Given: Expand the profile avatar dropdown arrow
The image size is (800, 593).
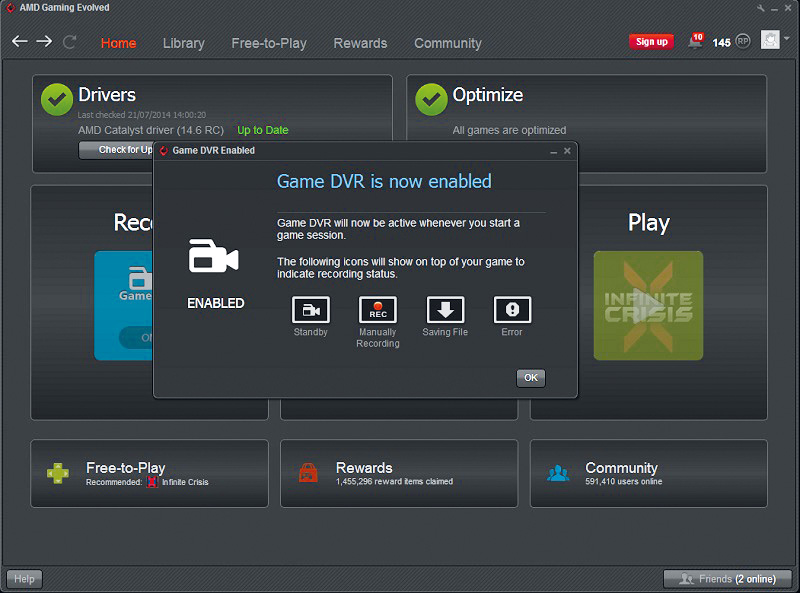Looking at the screenshot, I should point(787,40).
